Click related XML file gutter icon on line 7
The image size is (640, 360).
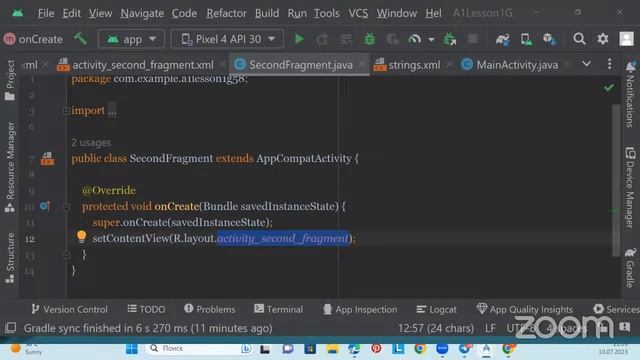coord(47,159)
